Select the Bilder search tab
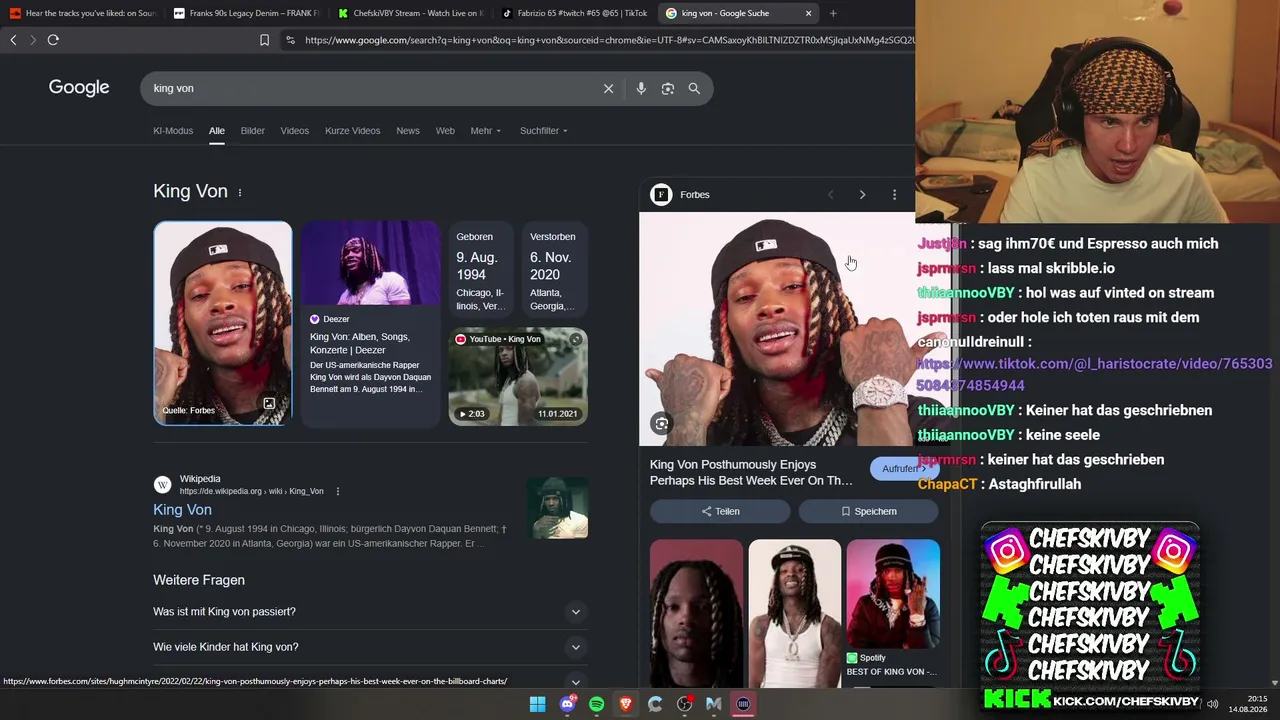The width and height of the screenshot is (1280, 720). pos(252,131)
